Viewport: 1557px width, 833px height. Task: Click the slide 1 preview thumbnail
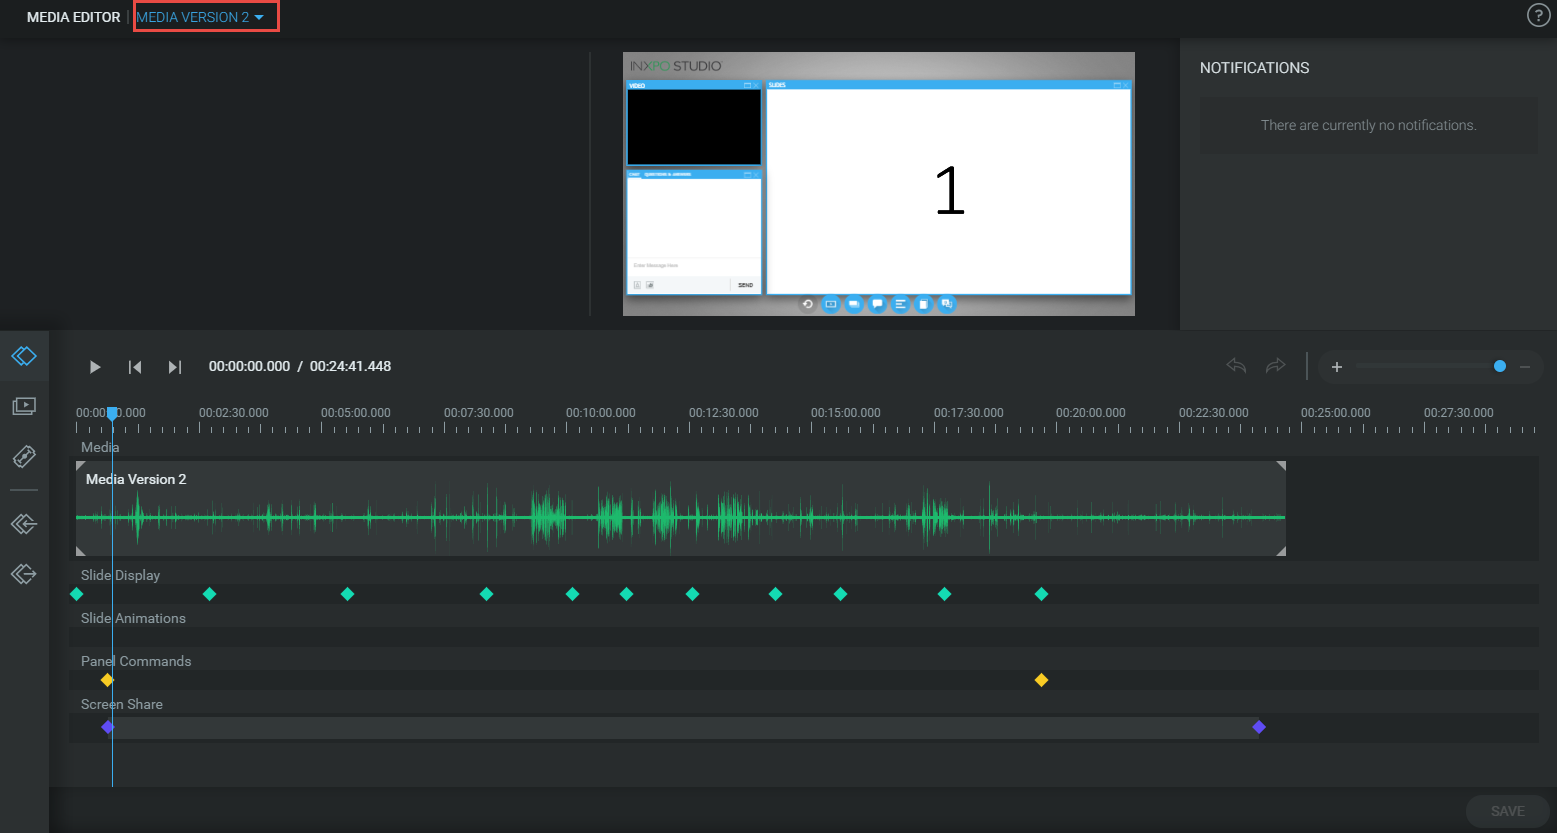[x=948, y=191]
